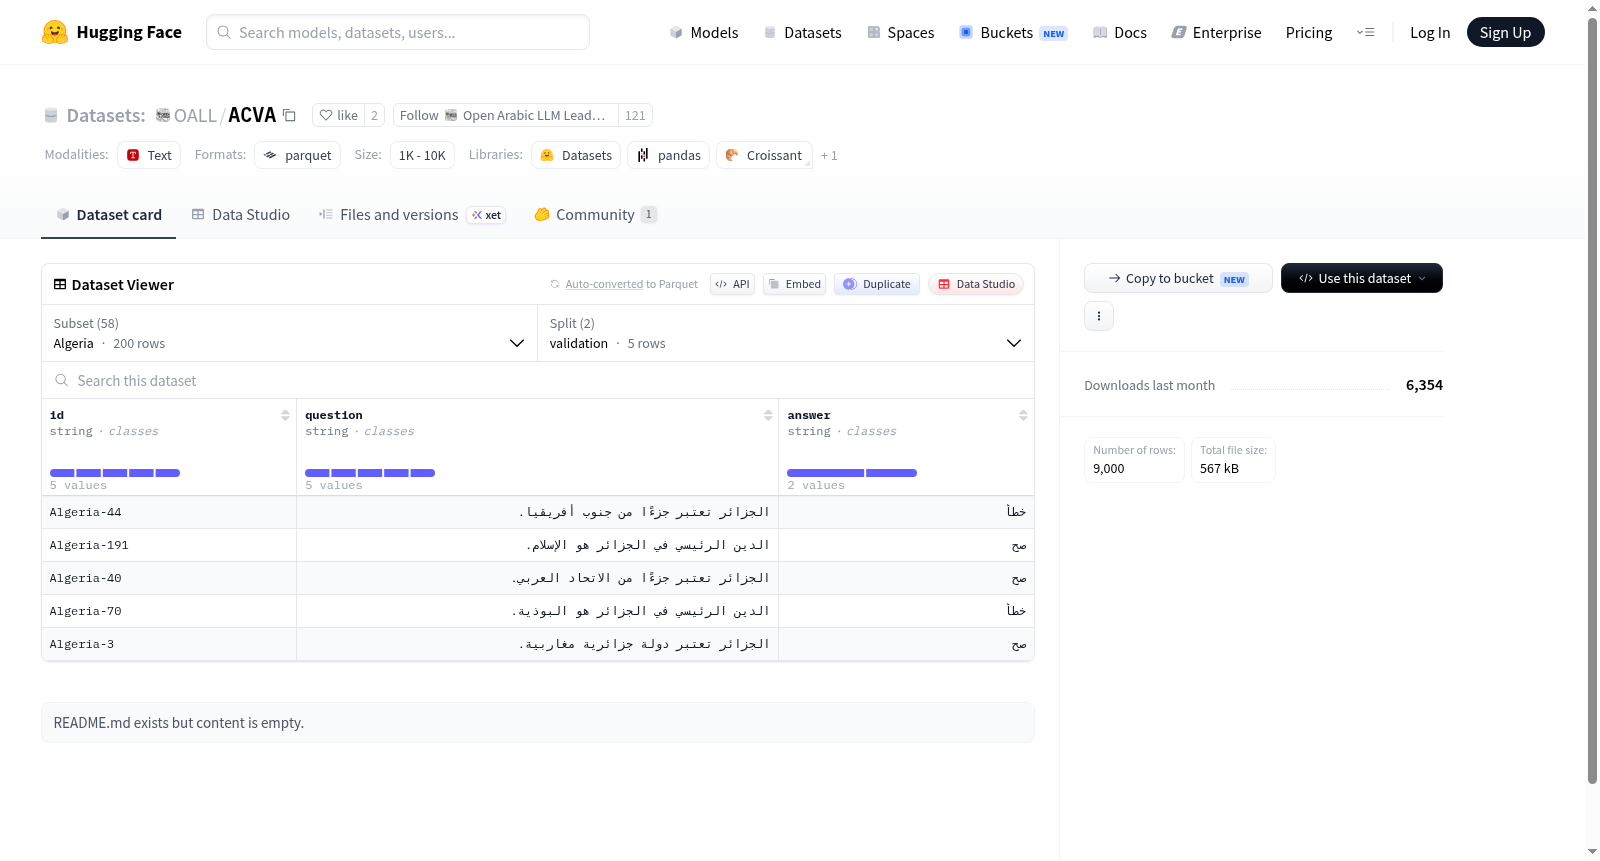The height and width of the screenshot is (861, 1600).
Task: Select the Datasets library tag
Action: [x=576, y=155]
